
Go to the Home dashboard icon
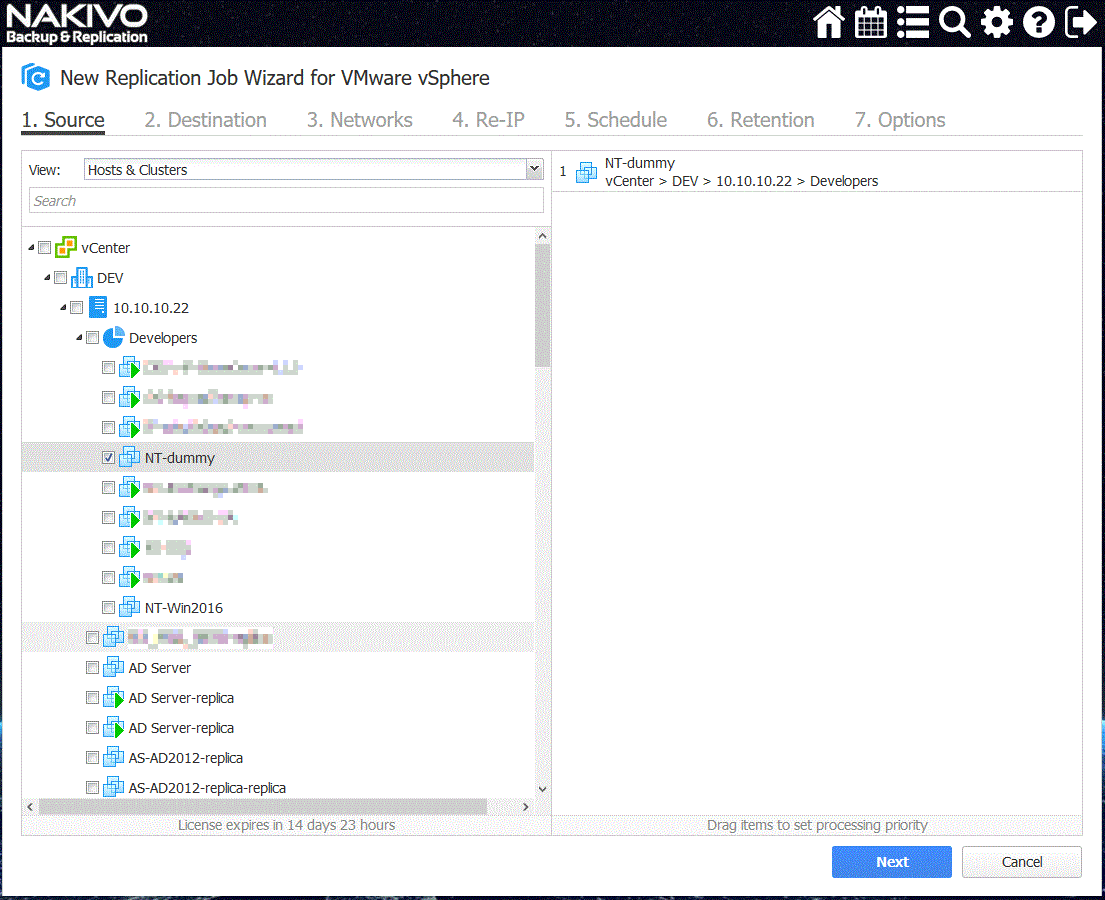829,22
